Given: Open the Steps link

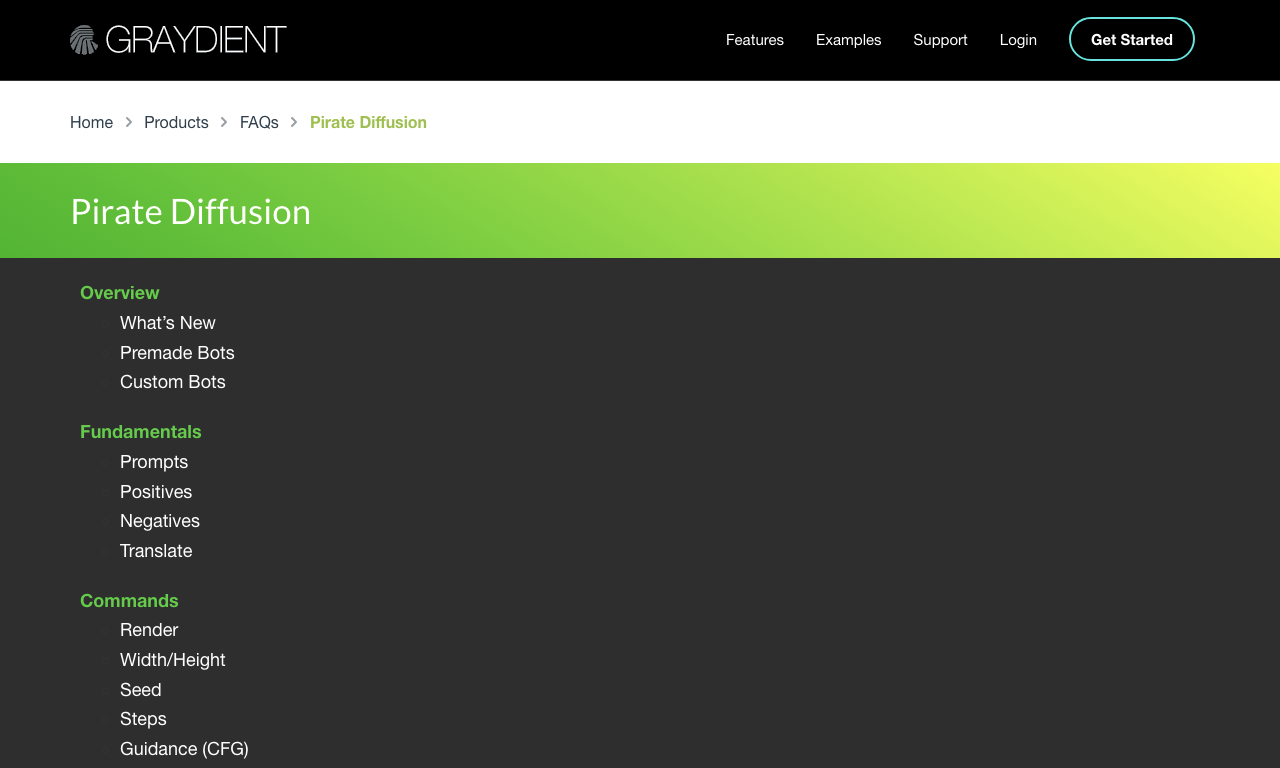Looking at the screenshot, I should pos(143,719).
